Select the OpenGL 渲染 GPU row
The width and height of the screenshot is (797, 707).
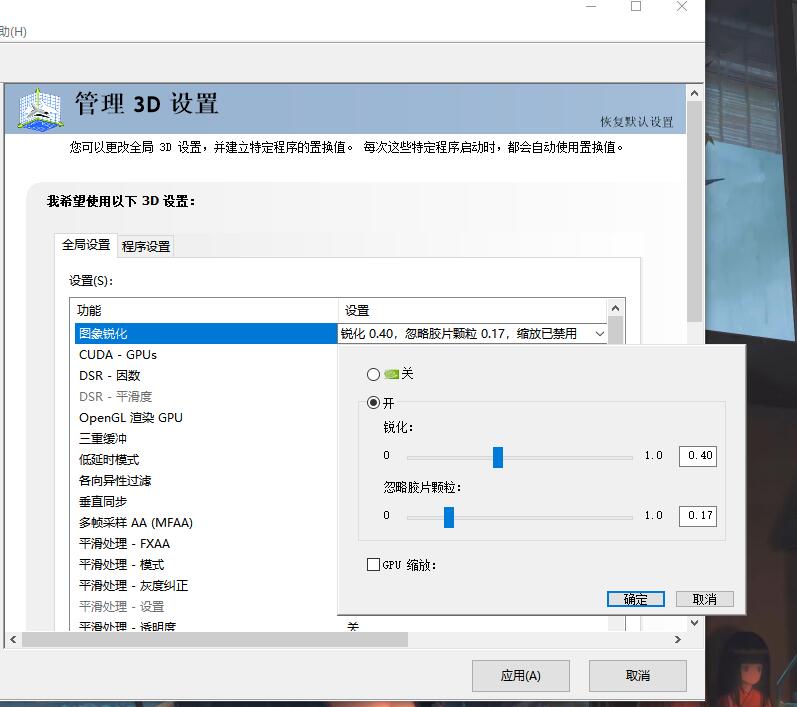[x=206, y=418]
